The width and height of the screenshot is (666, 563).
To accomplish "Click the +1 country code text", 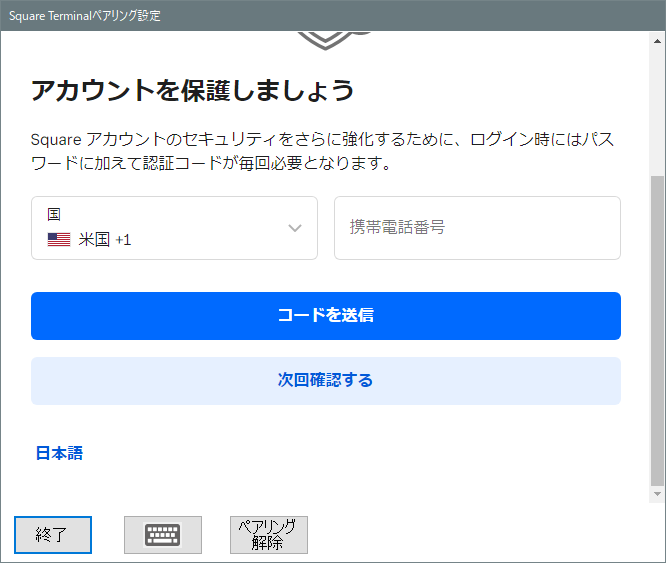I will point(123,240).
